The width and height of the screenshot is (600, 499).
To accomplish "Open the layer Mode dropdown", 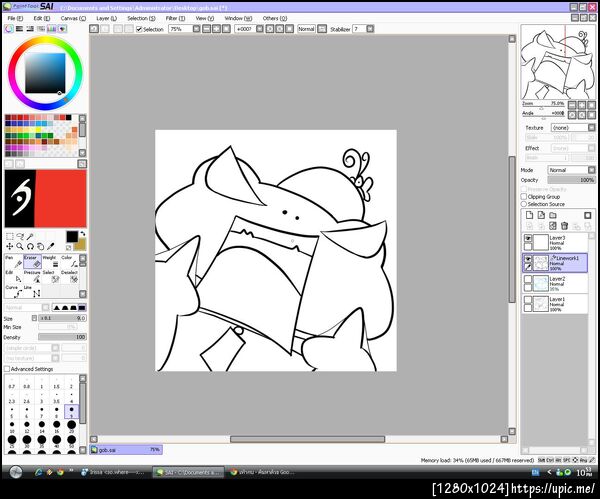I will [x=592, y=170].
